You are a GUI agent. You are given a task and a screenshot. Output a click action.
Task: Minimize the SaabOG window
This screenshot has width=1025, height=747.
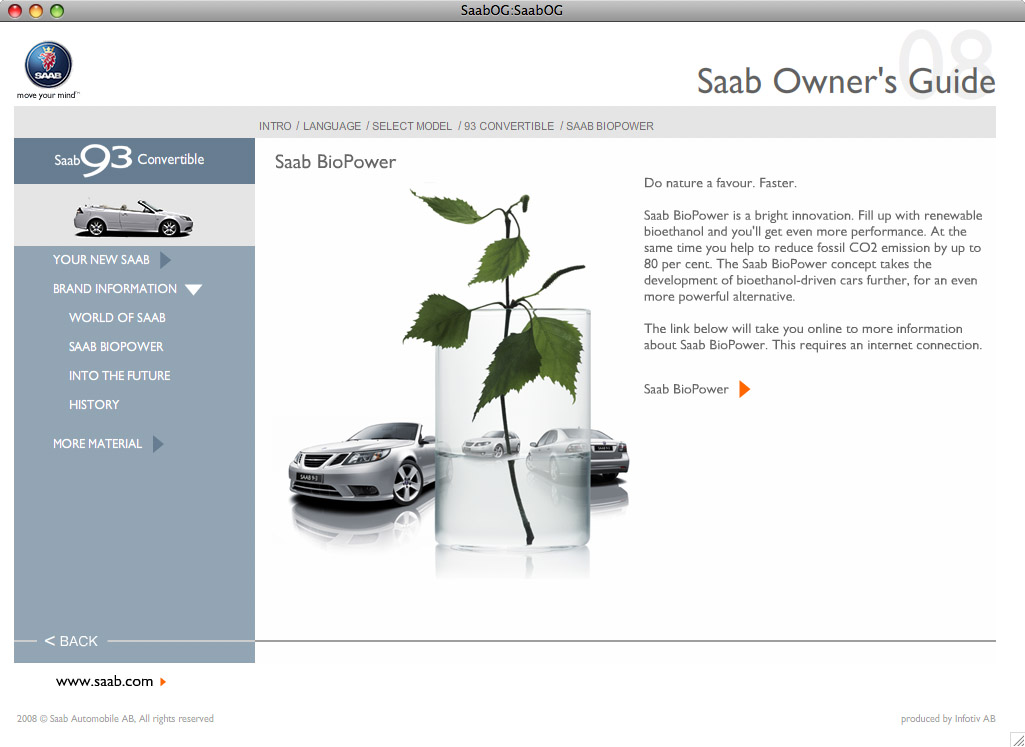[x=36, y=10]
